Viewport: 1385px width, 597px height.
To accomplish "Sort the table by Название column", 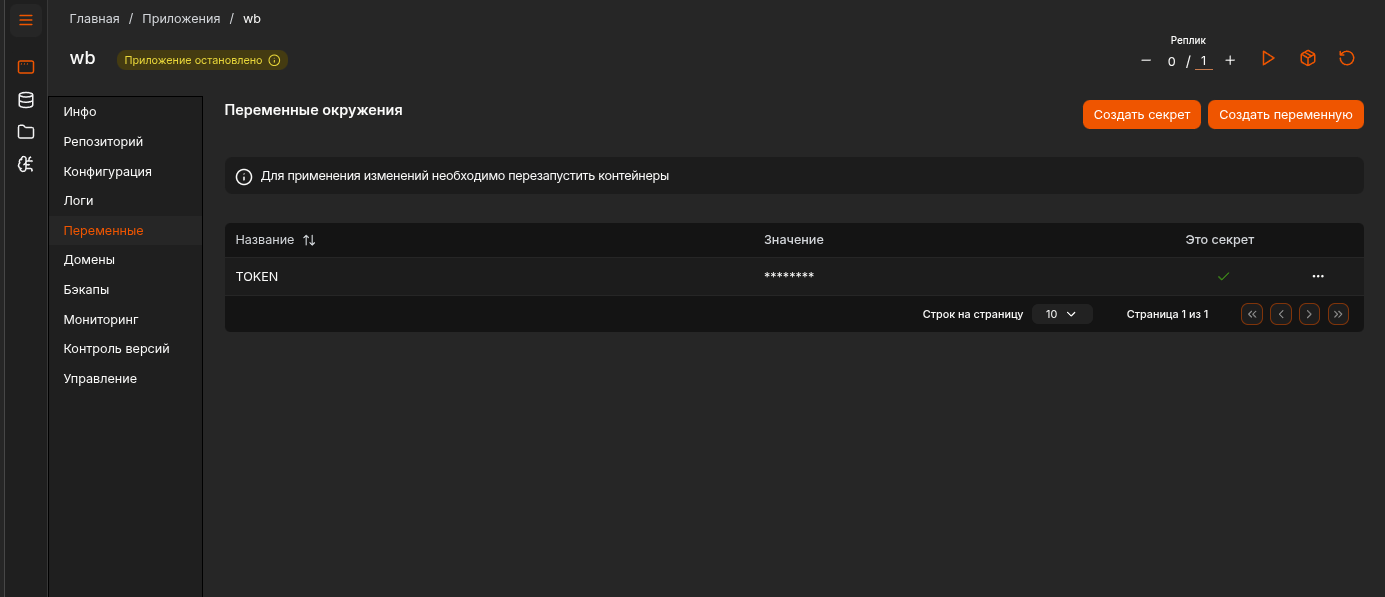I will (309, 240).
